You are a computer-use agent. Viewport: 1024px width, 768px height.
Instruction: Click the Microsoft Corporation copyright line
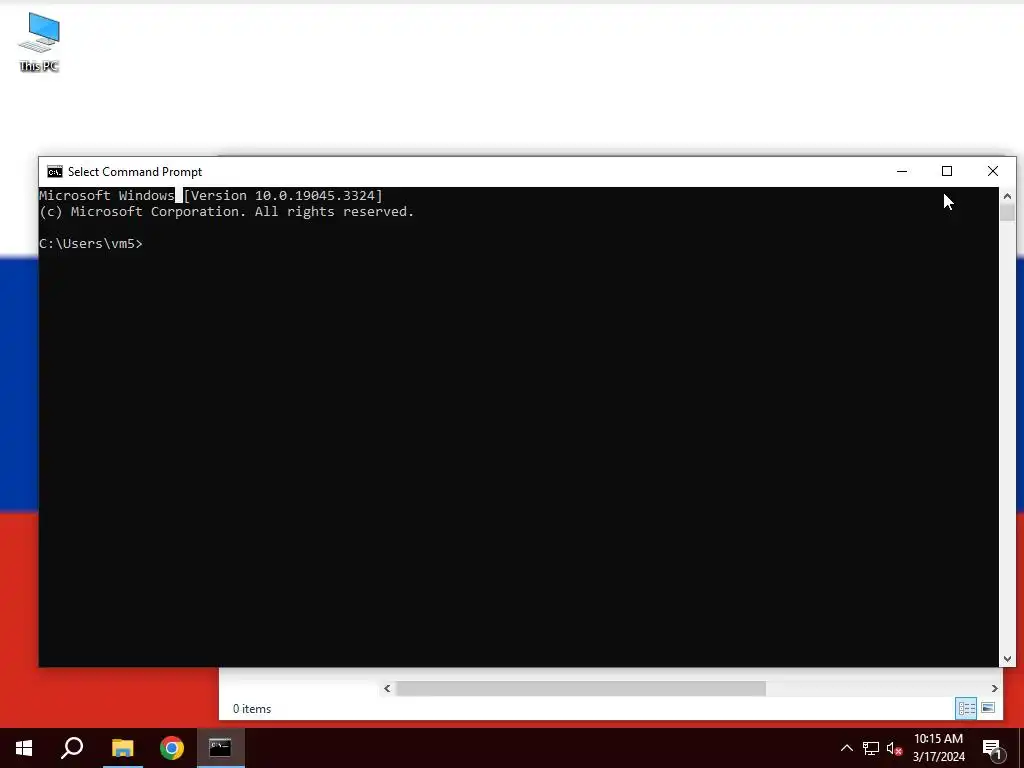(227, 212)
